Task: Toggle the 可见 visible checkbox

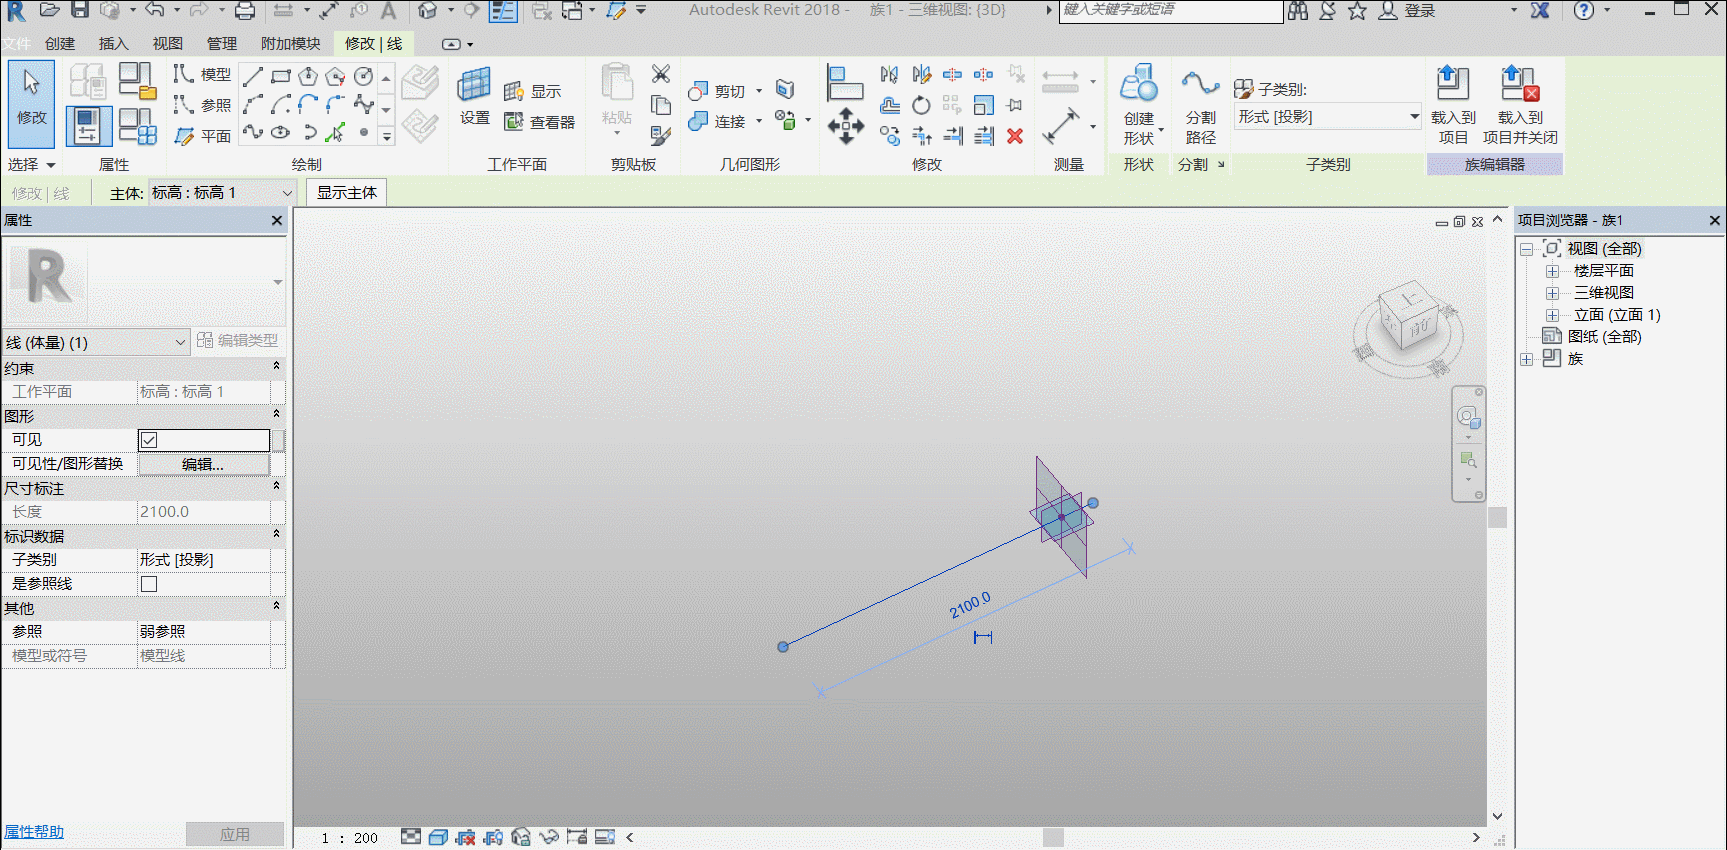Action: pyautogui.click(x=149, y=440)
